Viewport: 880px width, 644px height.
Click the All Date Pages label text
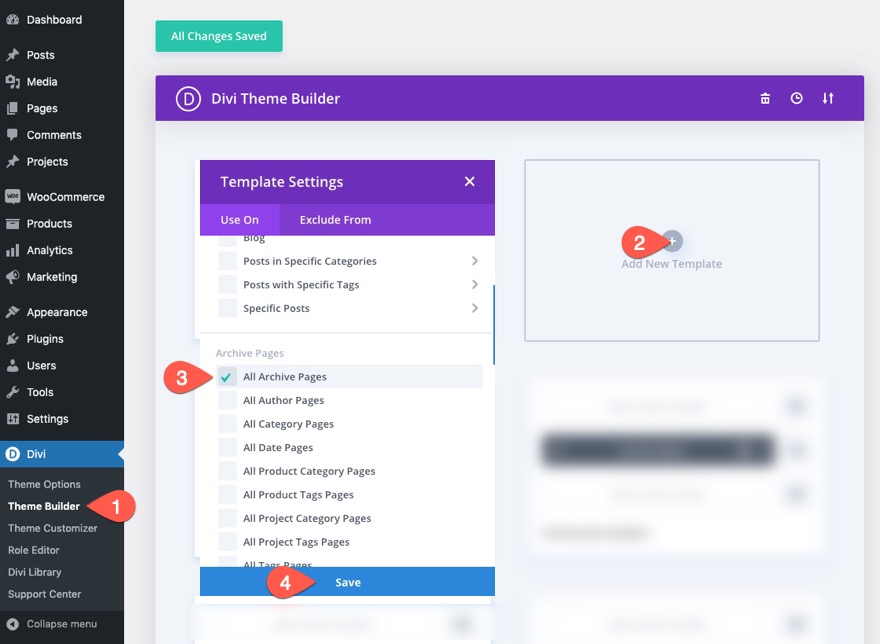(x=278, y=447)
